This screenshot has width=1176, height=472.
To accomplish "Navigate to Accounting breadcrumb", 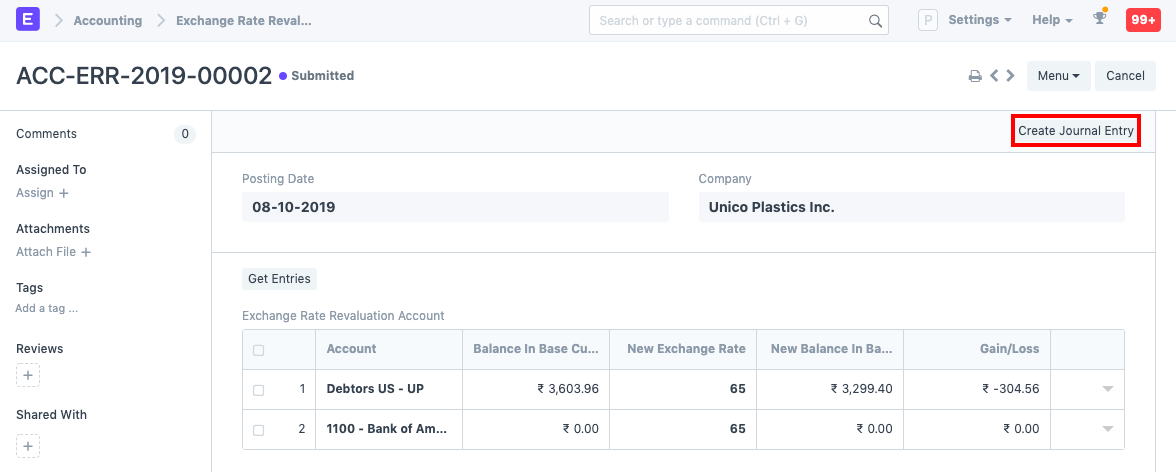I will click(x=108, y=20).
